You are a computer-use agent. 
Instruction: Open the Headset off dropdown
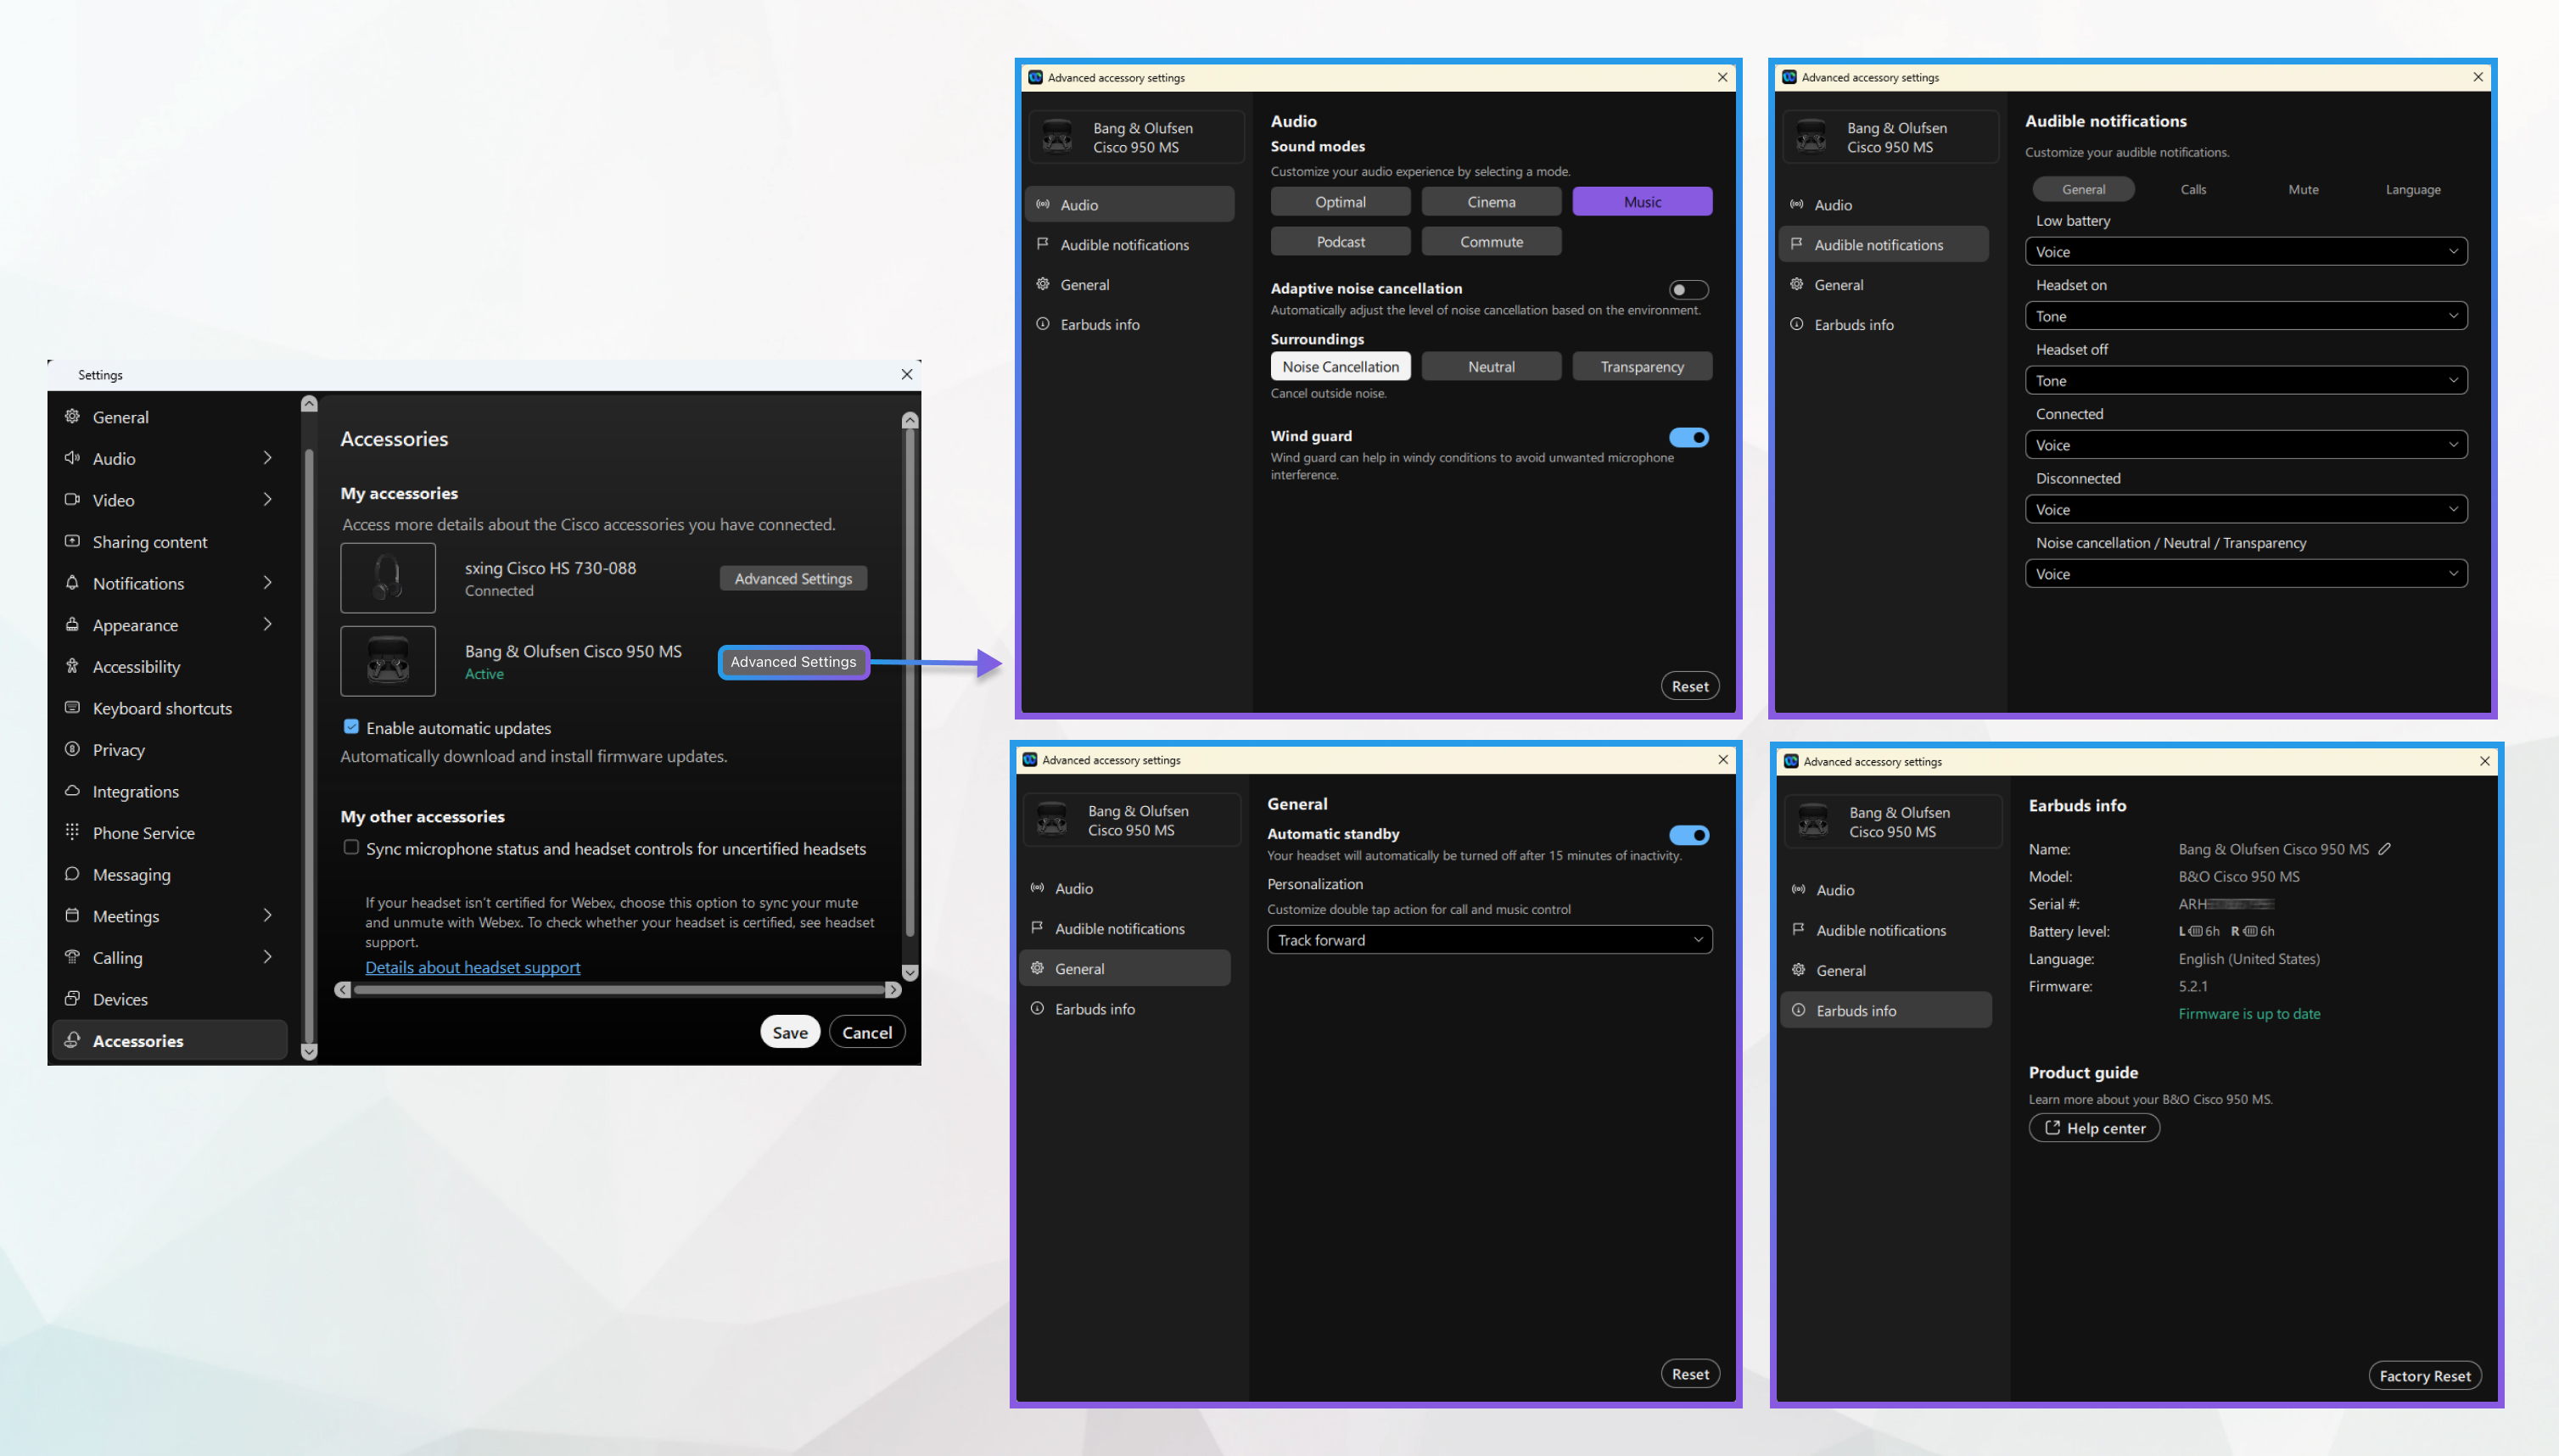[x=2246, y=380]
